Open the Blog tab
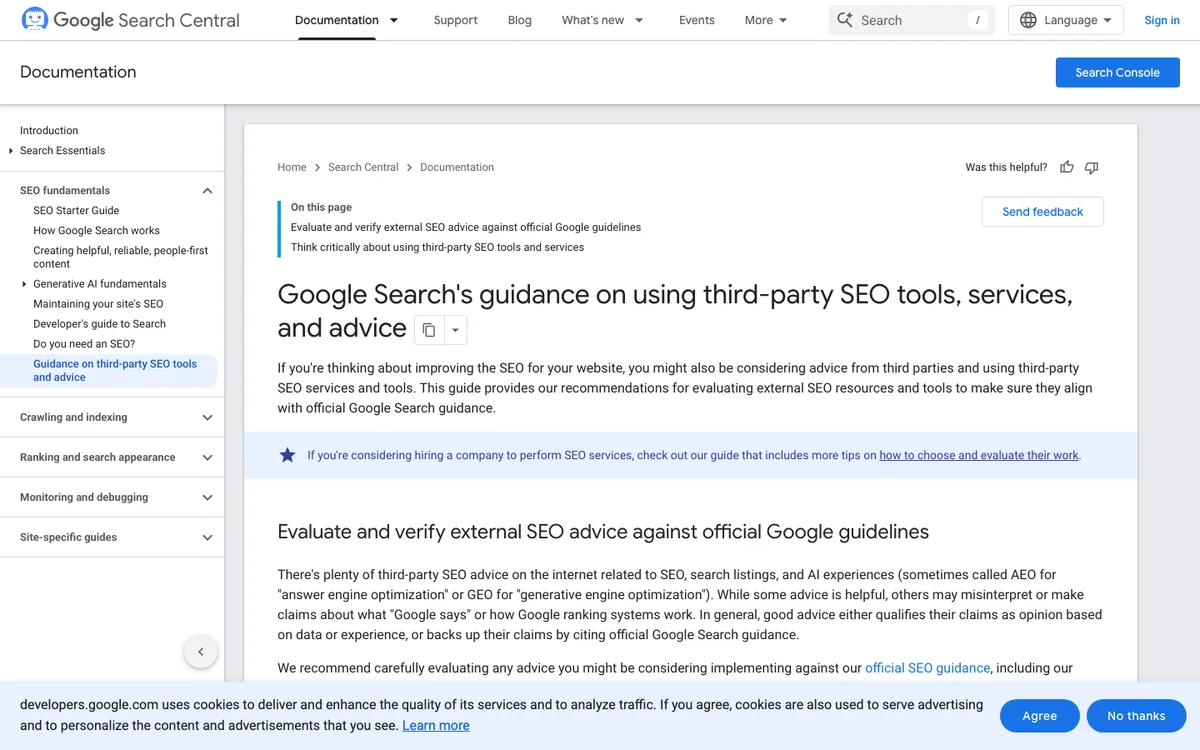 pos(520,20)
